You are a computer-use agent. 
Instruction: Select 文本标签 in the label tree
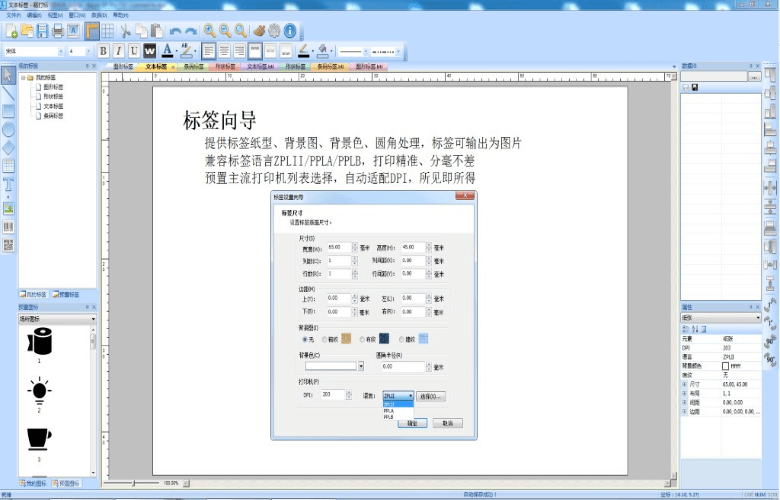53,106
